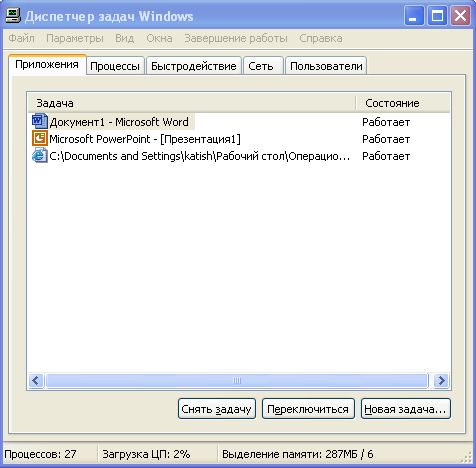Open the Справка menu
This screenshot has height=468, width=476.
(x=321, y=38)
